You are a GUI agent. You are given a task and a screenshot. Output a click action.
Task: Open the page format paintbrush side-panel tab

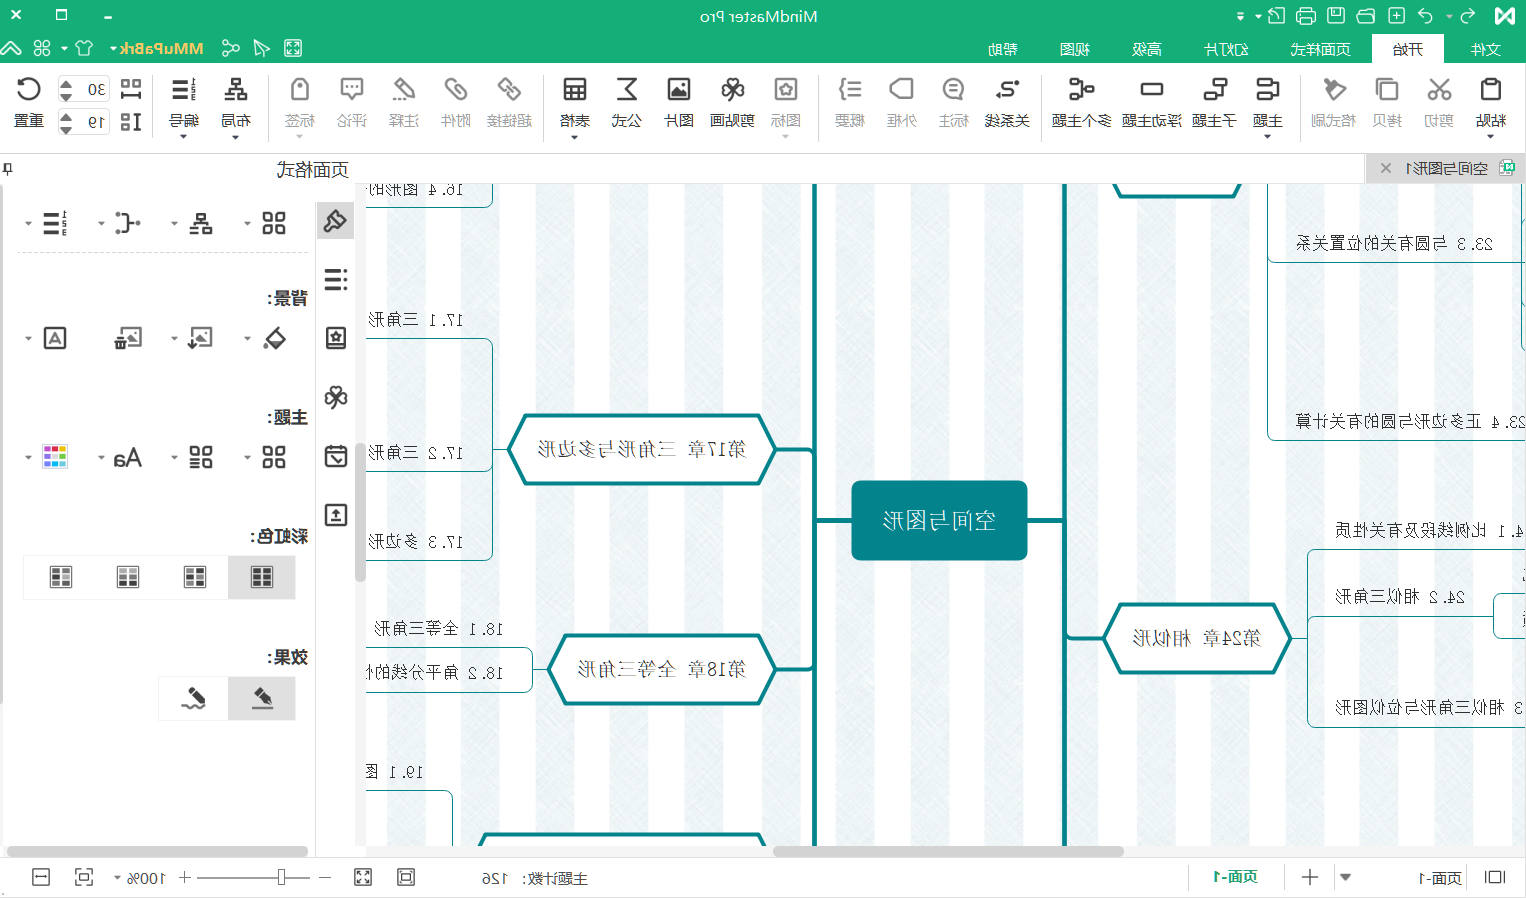click(336, 220)
